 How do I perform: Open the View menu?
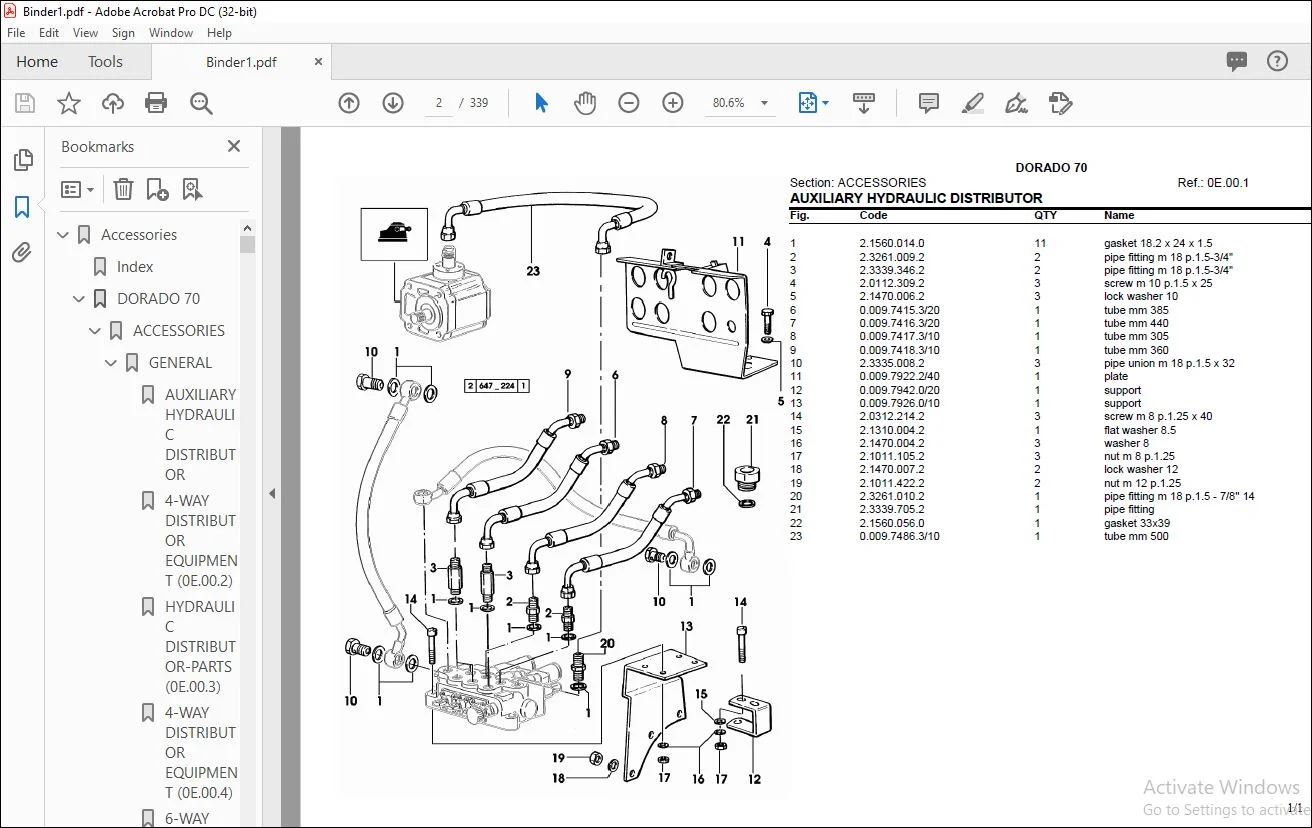[86, 33]
